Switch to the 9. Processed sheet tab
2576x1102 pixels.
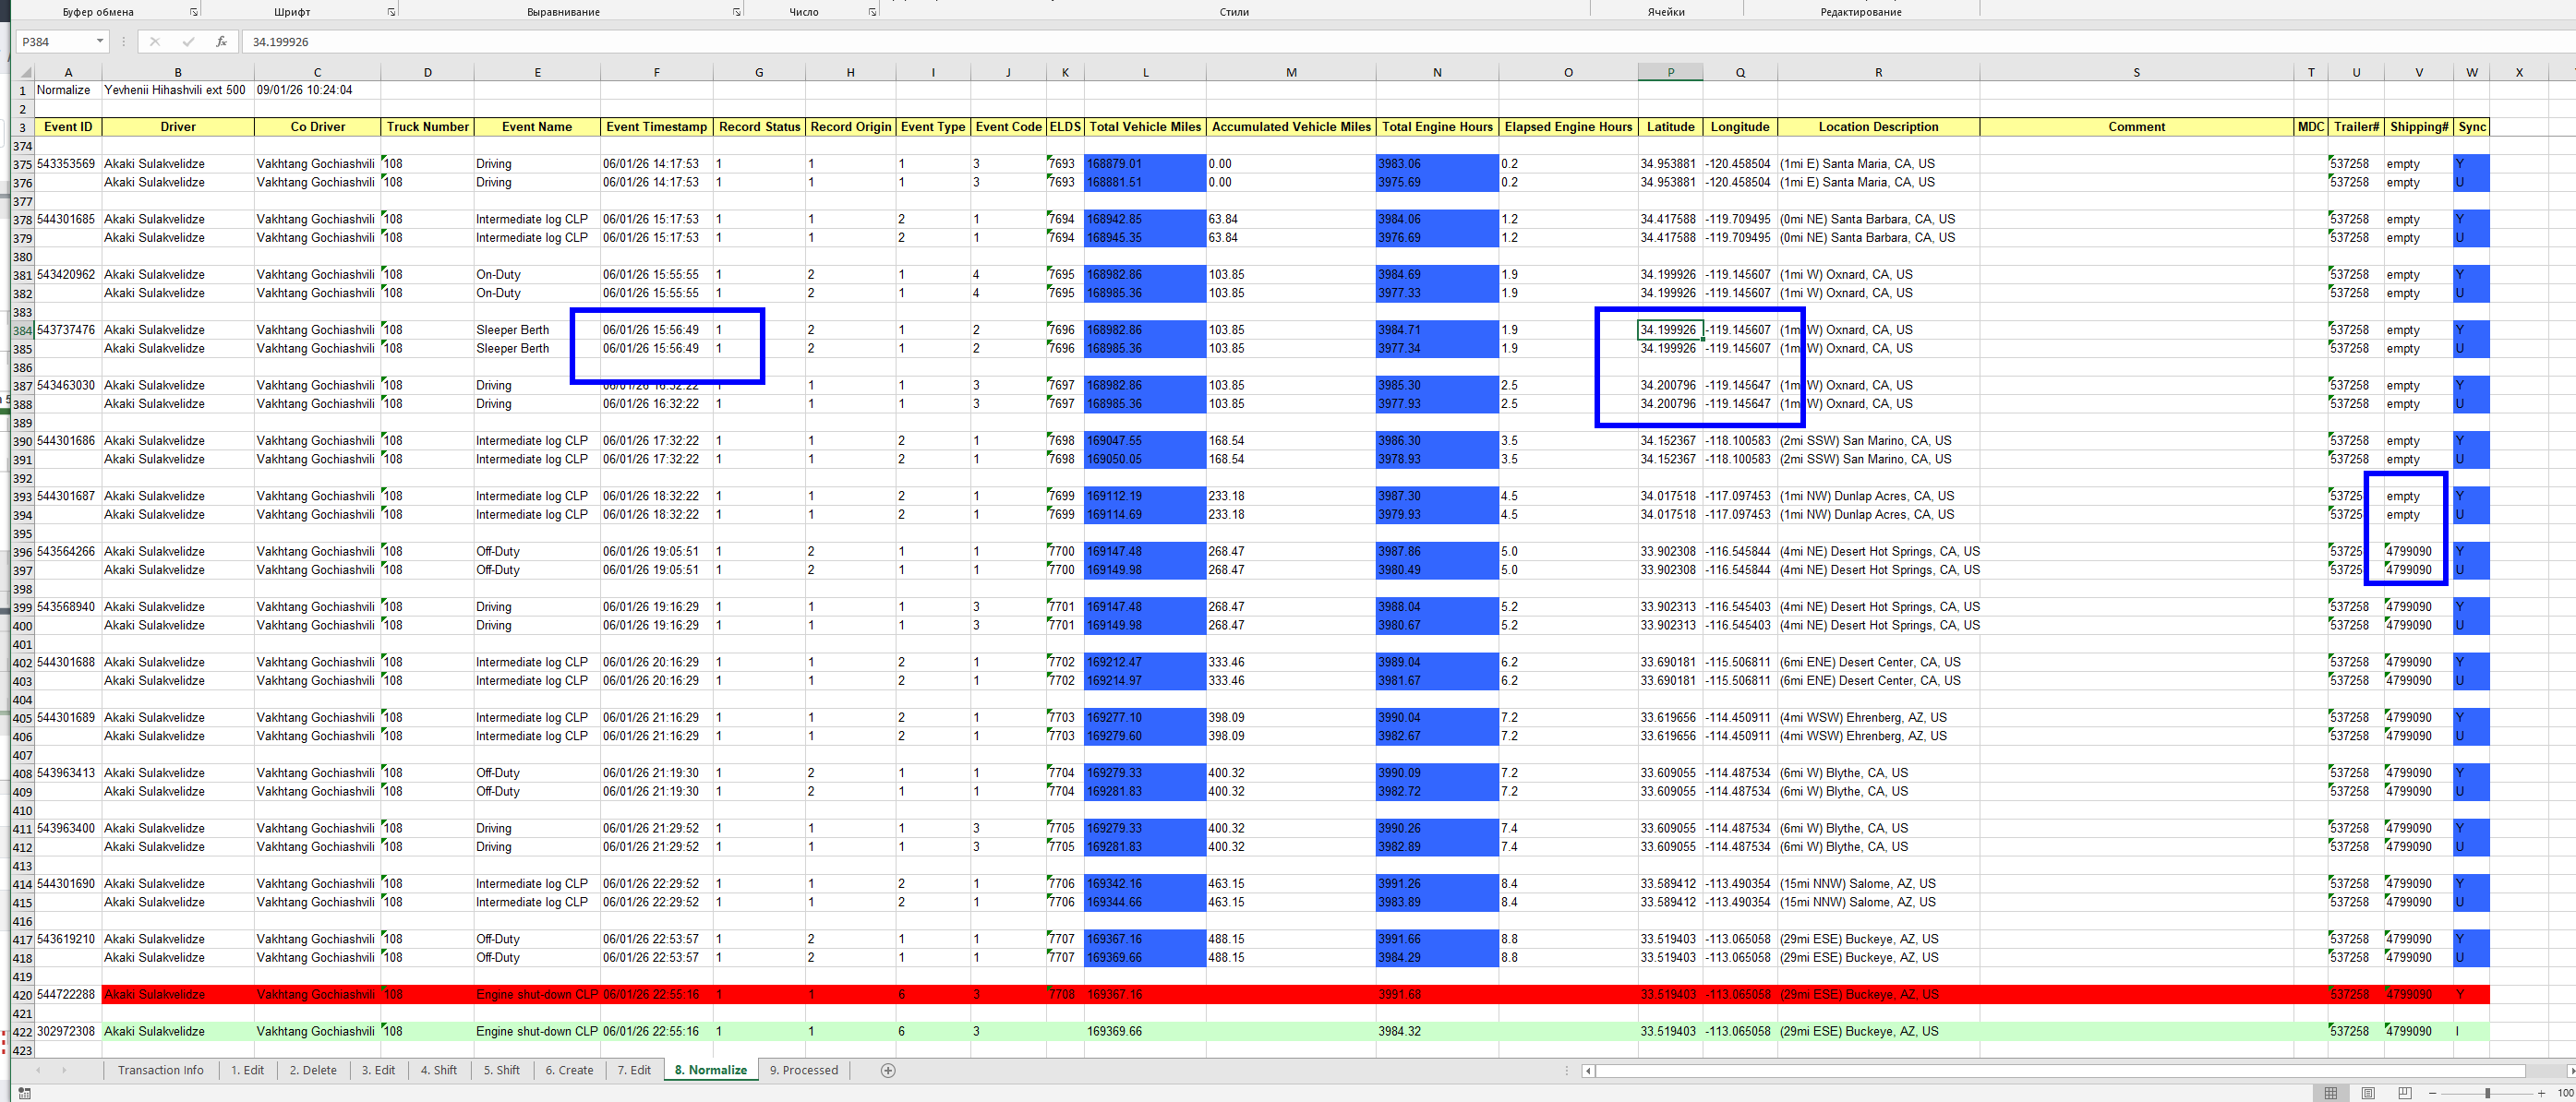803,1070
